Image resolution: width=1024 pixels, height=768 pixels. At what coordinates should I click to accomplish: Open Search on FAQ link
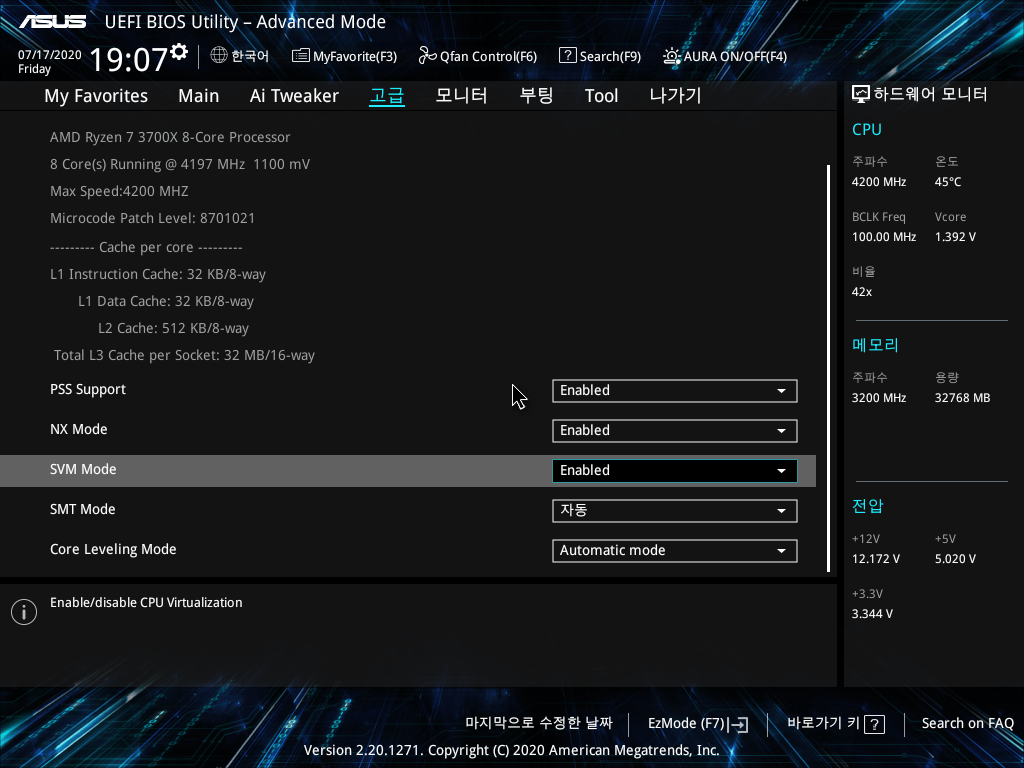[967, 724]
